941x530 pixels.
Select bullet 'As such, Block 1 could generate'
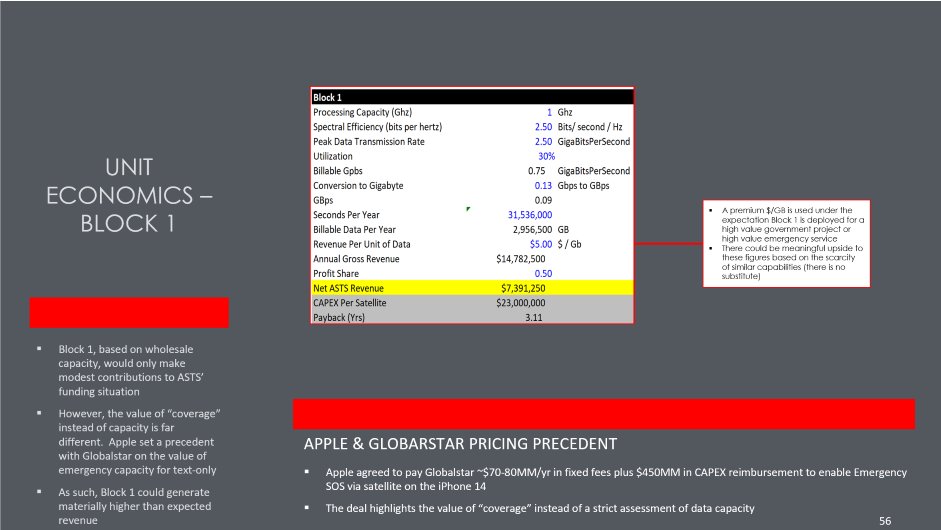(134, 506)
